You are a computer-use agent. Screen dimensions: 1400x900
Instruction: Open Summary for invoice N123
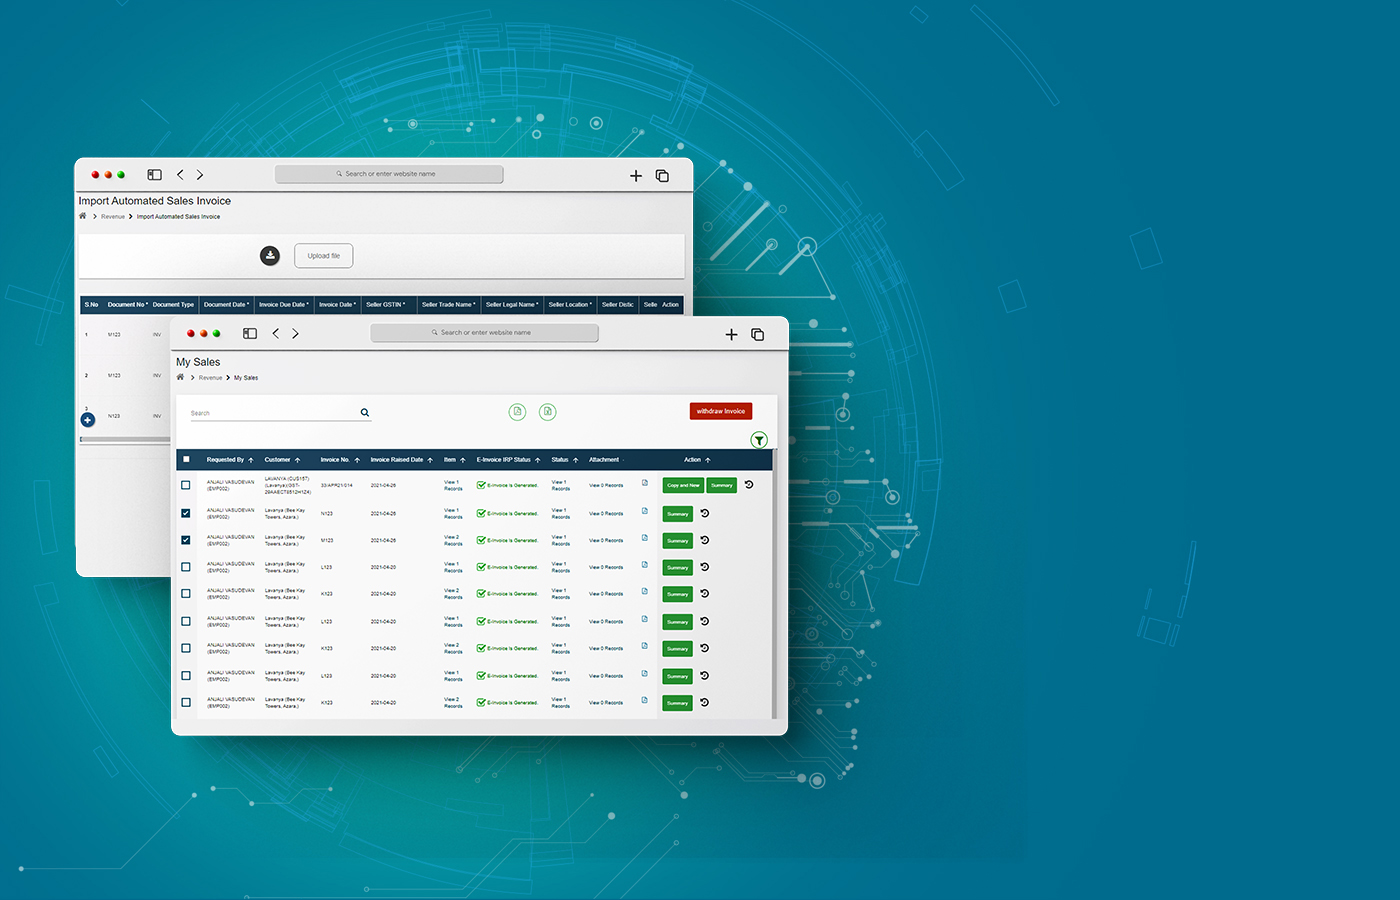click(x=678, y=514)
